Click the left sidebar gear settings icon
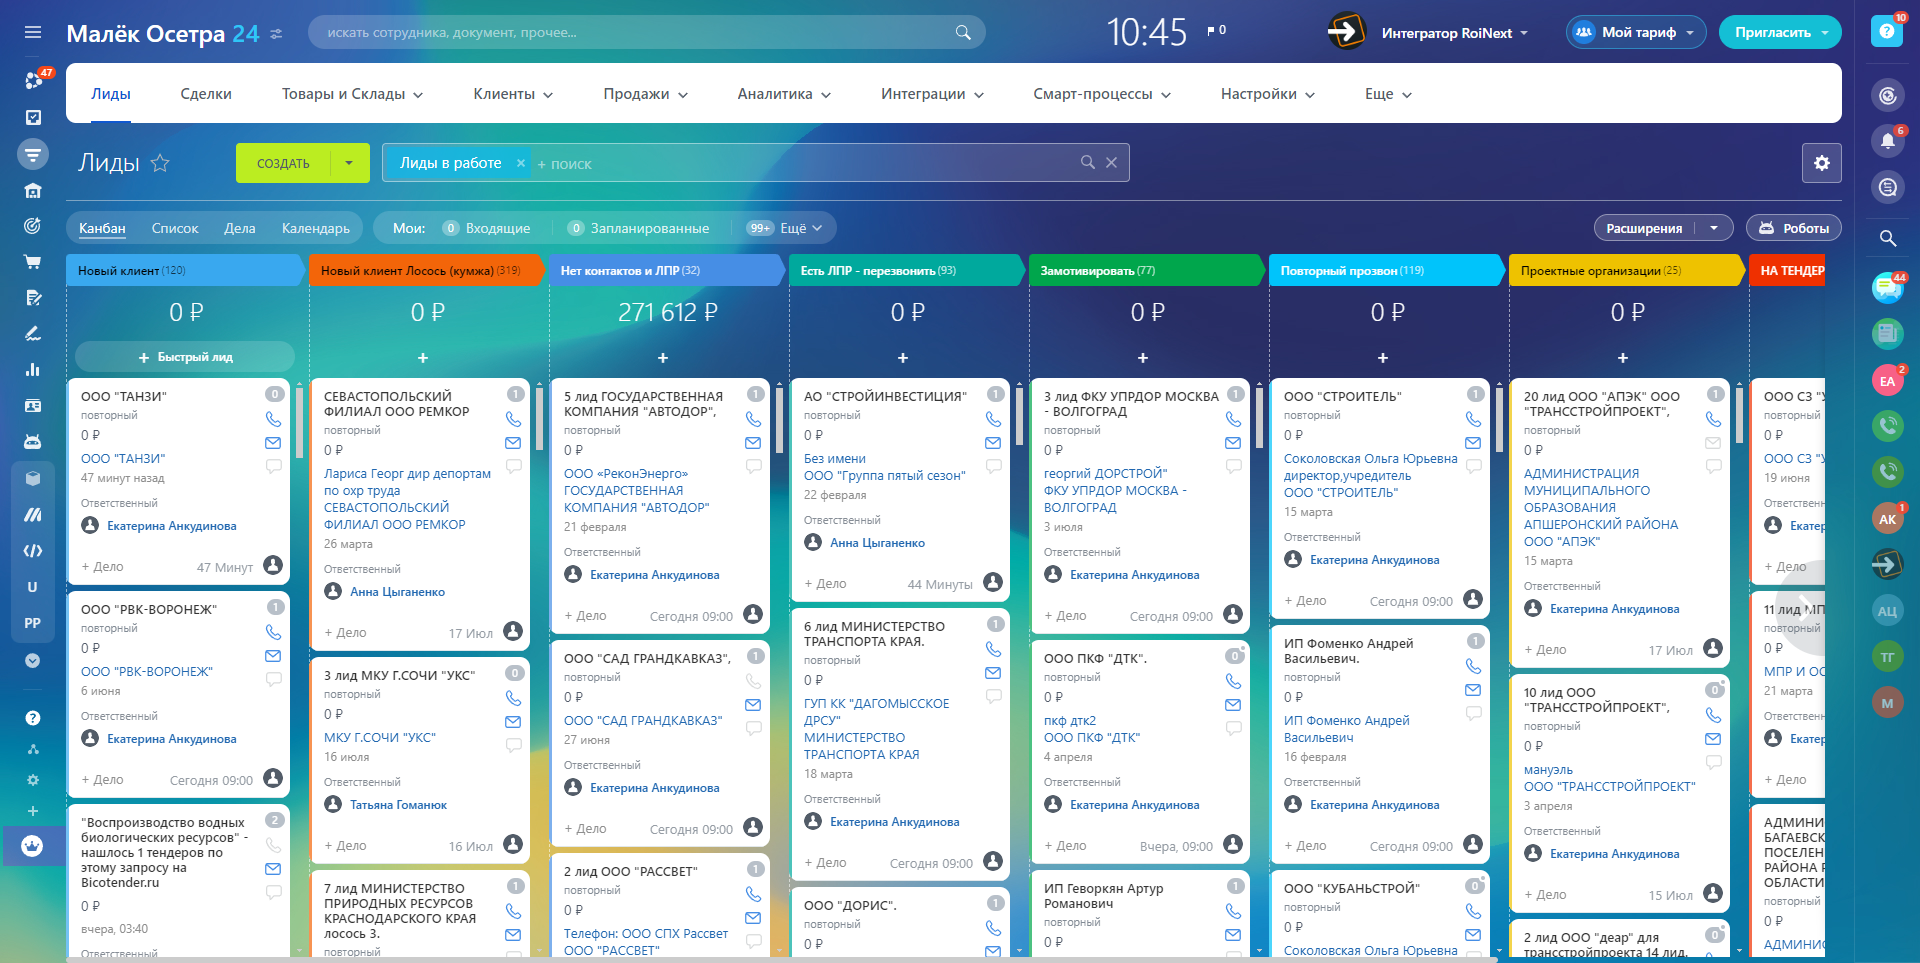 coord(33,780)
